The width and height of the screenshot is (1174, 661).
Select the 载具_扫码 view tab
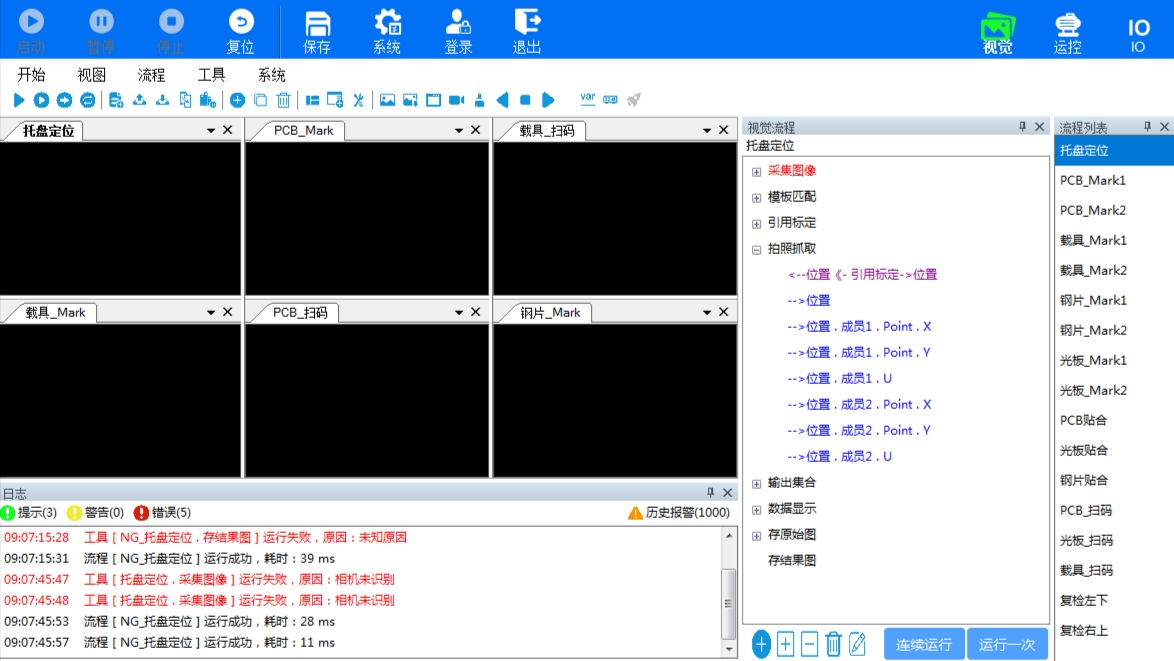pos(547,130)
